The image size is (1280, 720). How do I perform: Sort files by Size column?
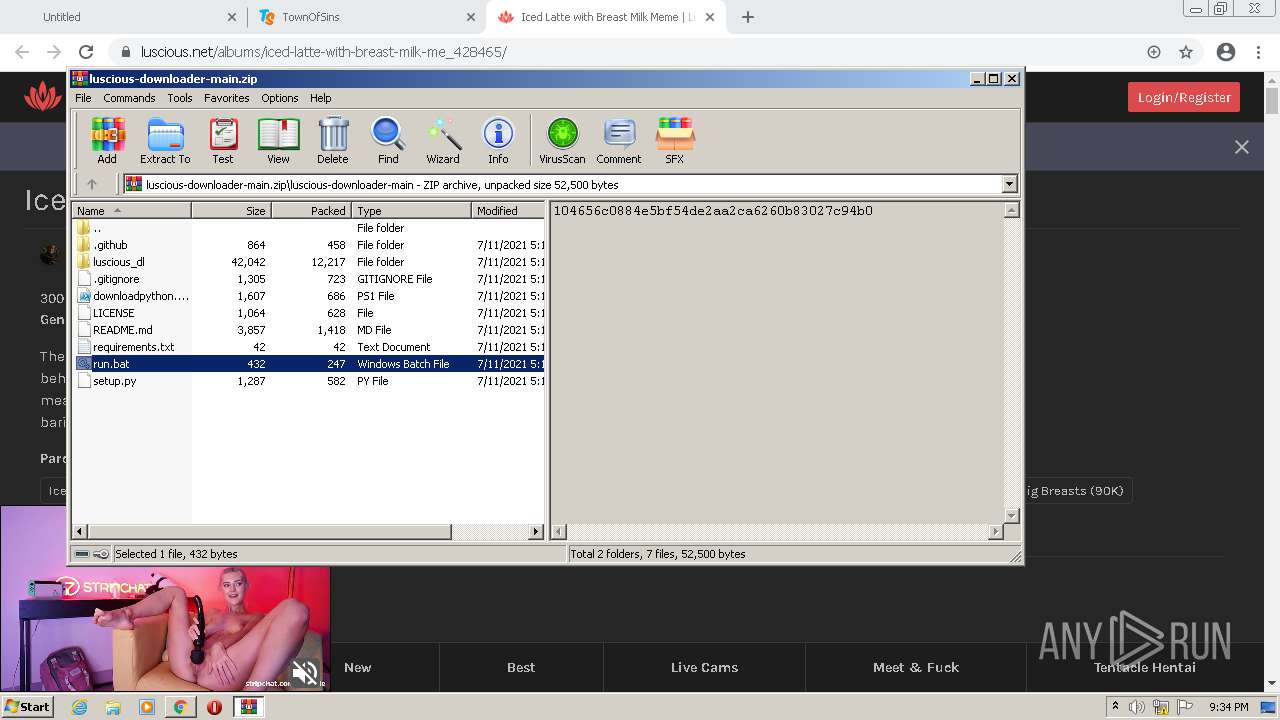[x=231, y=210]
